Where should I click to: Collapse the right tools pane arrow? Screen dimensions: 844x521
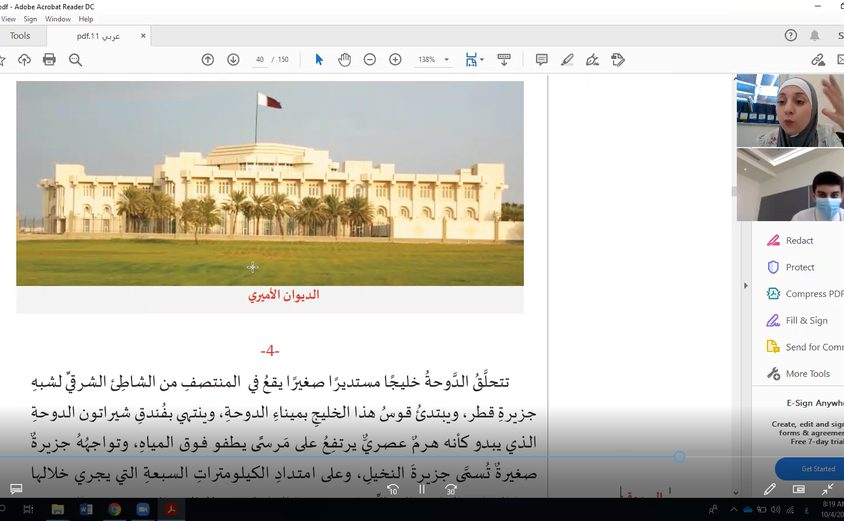click(x=745, y=285)
